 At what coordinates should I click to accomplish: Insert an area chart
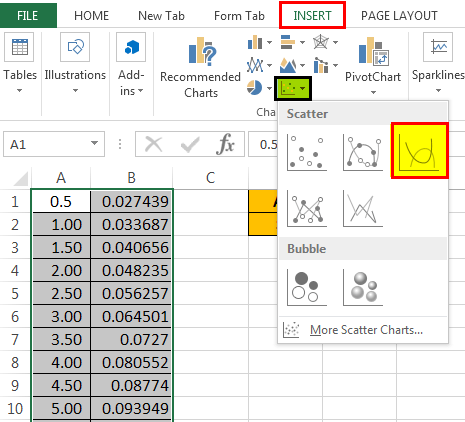[x=288, y=65]
